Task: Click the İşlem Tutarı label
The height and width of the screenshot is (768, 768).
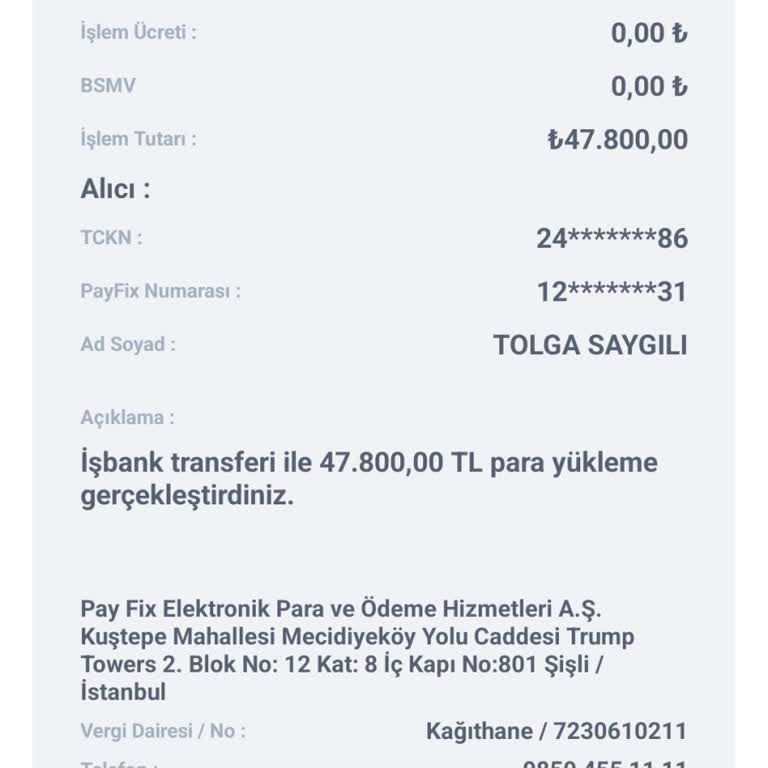Action: pyautogui.click(x=138, y=139)
